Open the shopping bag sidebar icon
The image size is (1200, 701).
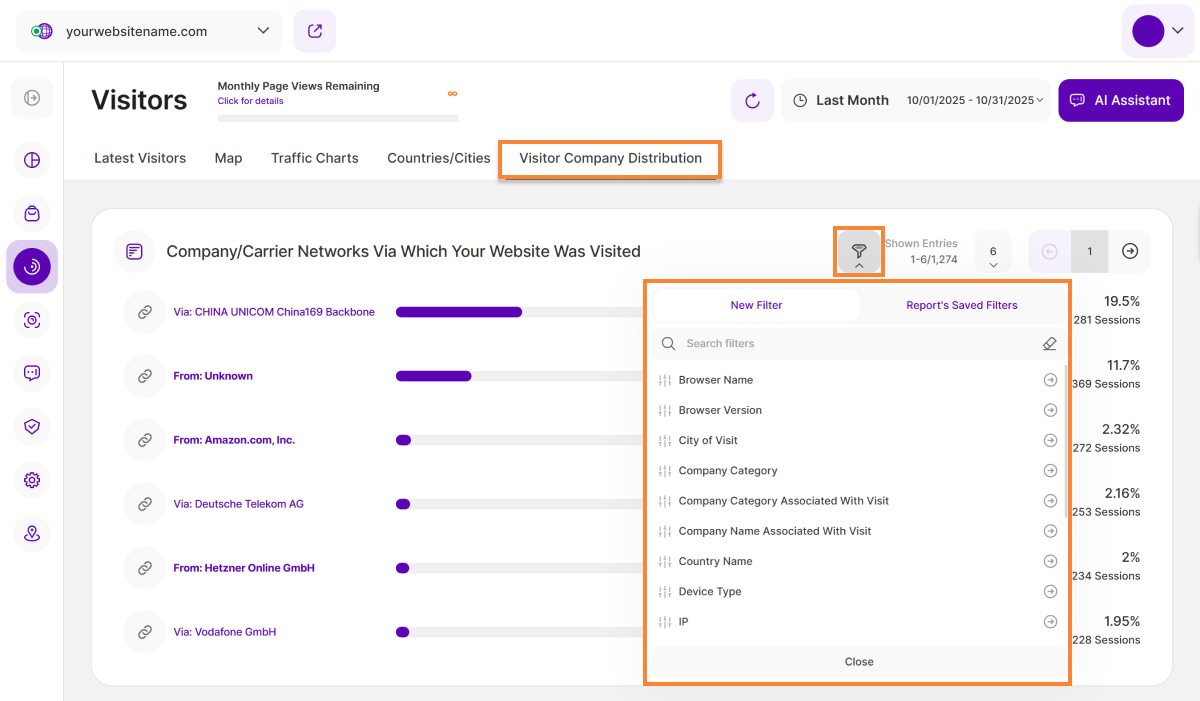32,213
